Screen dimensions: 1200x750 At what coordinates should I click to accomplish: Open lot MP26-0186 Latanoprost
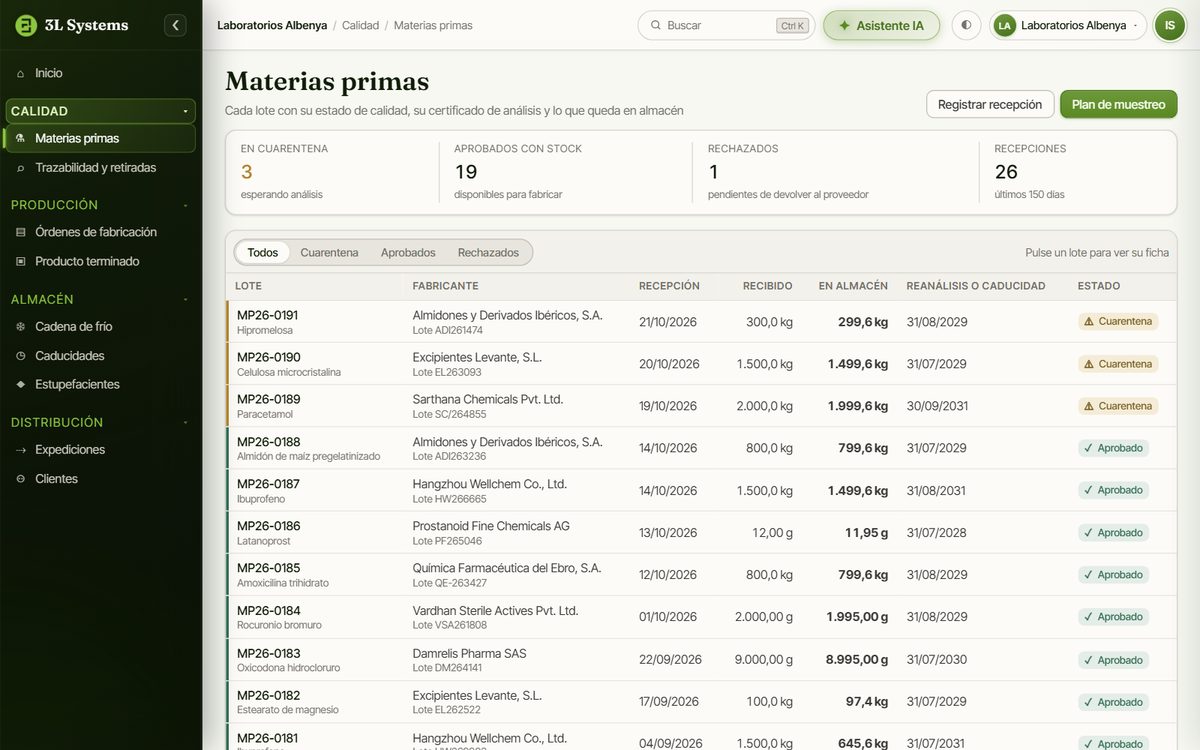(x=701, y=533)
